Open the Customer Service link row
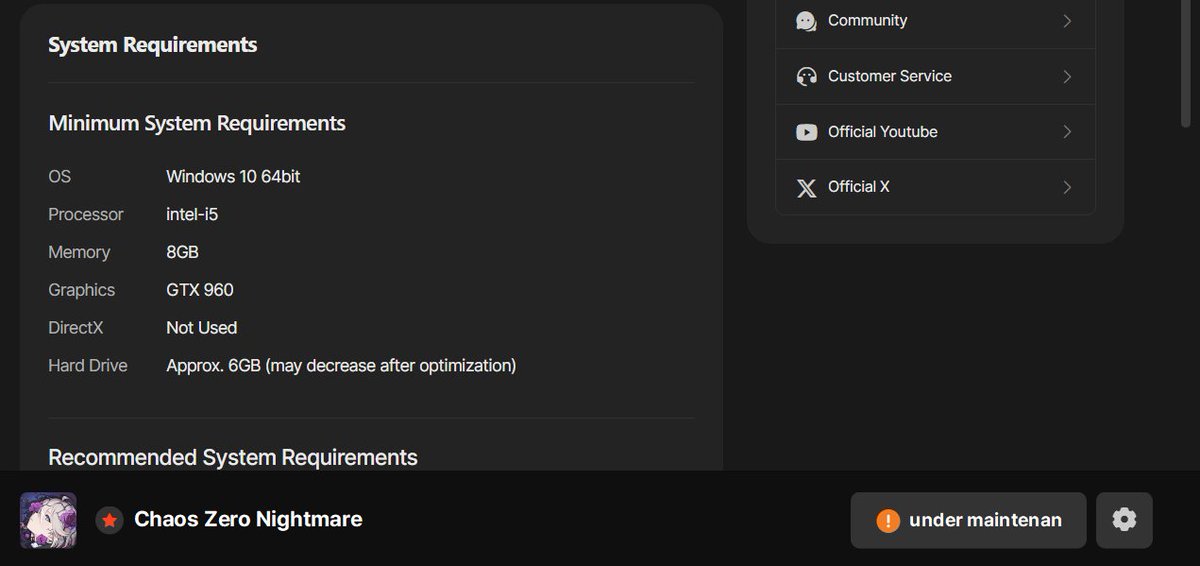The height and width of the screenshot is (566, 1200). [x=935, y=77]
